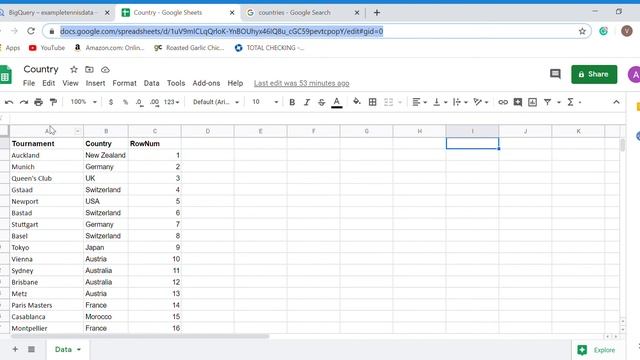Image resolution: width=640 pixels, height=360 pixels.
Task: Select the cell containing New Zealand
Action: (106, 155)
